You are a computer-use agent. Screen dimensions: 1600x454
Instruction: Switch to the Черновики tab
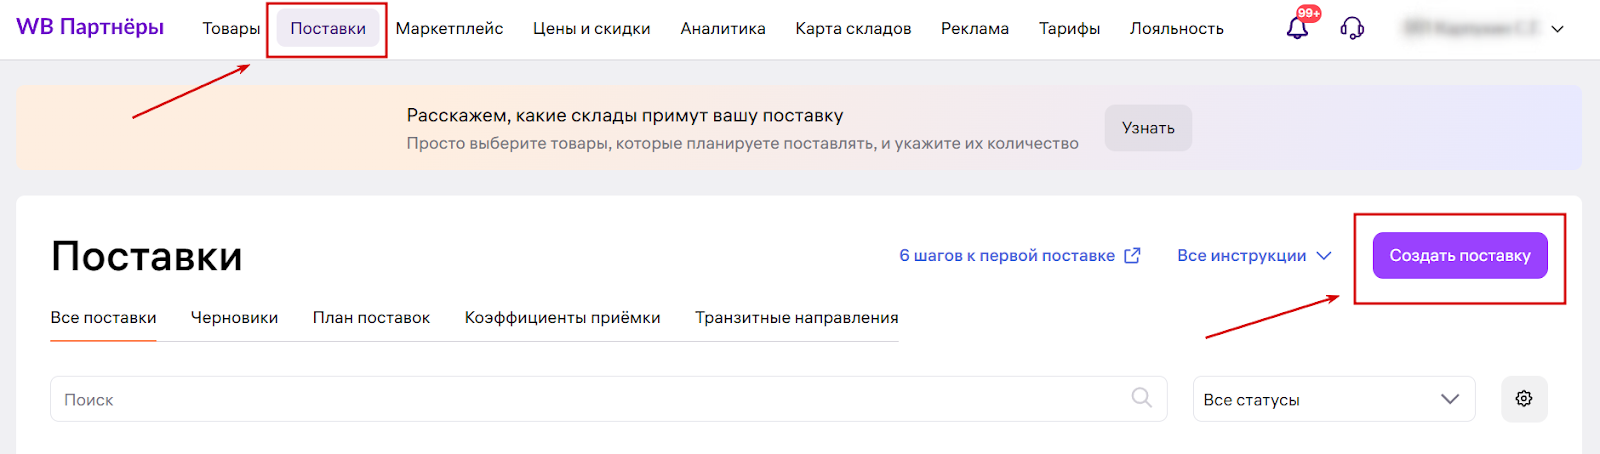[234, 318]
